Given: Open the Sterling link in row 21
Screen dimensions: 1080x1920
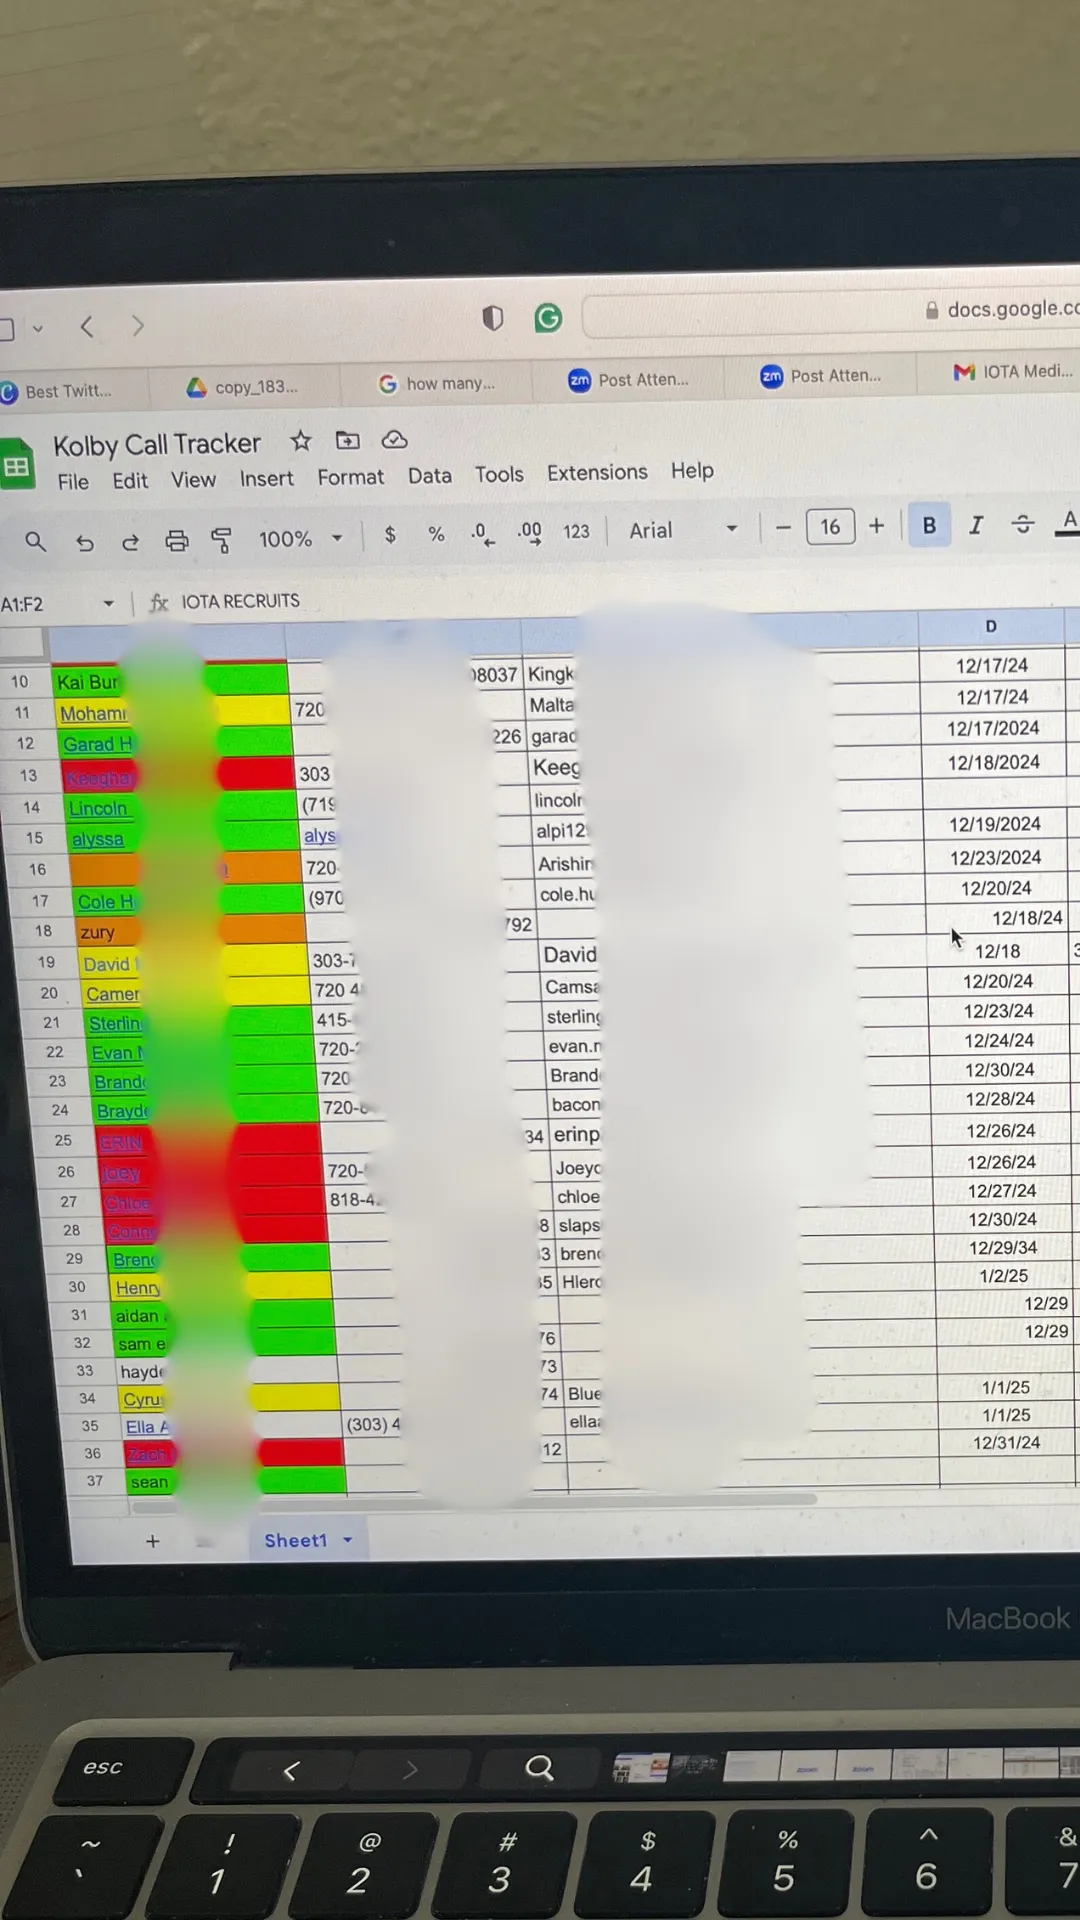Looking at the screenshot, I should (115, 1023).
